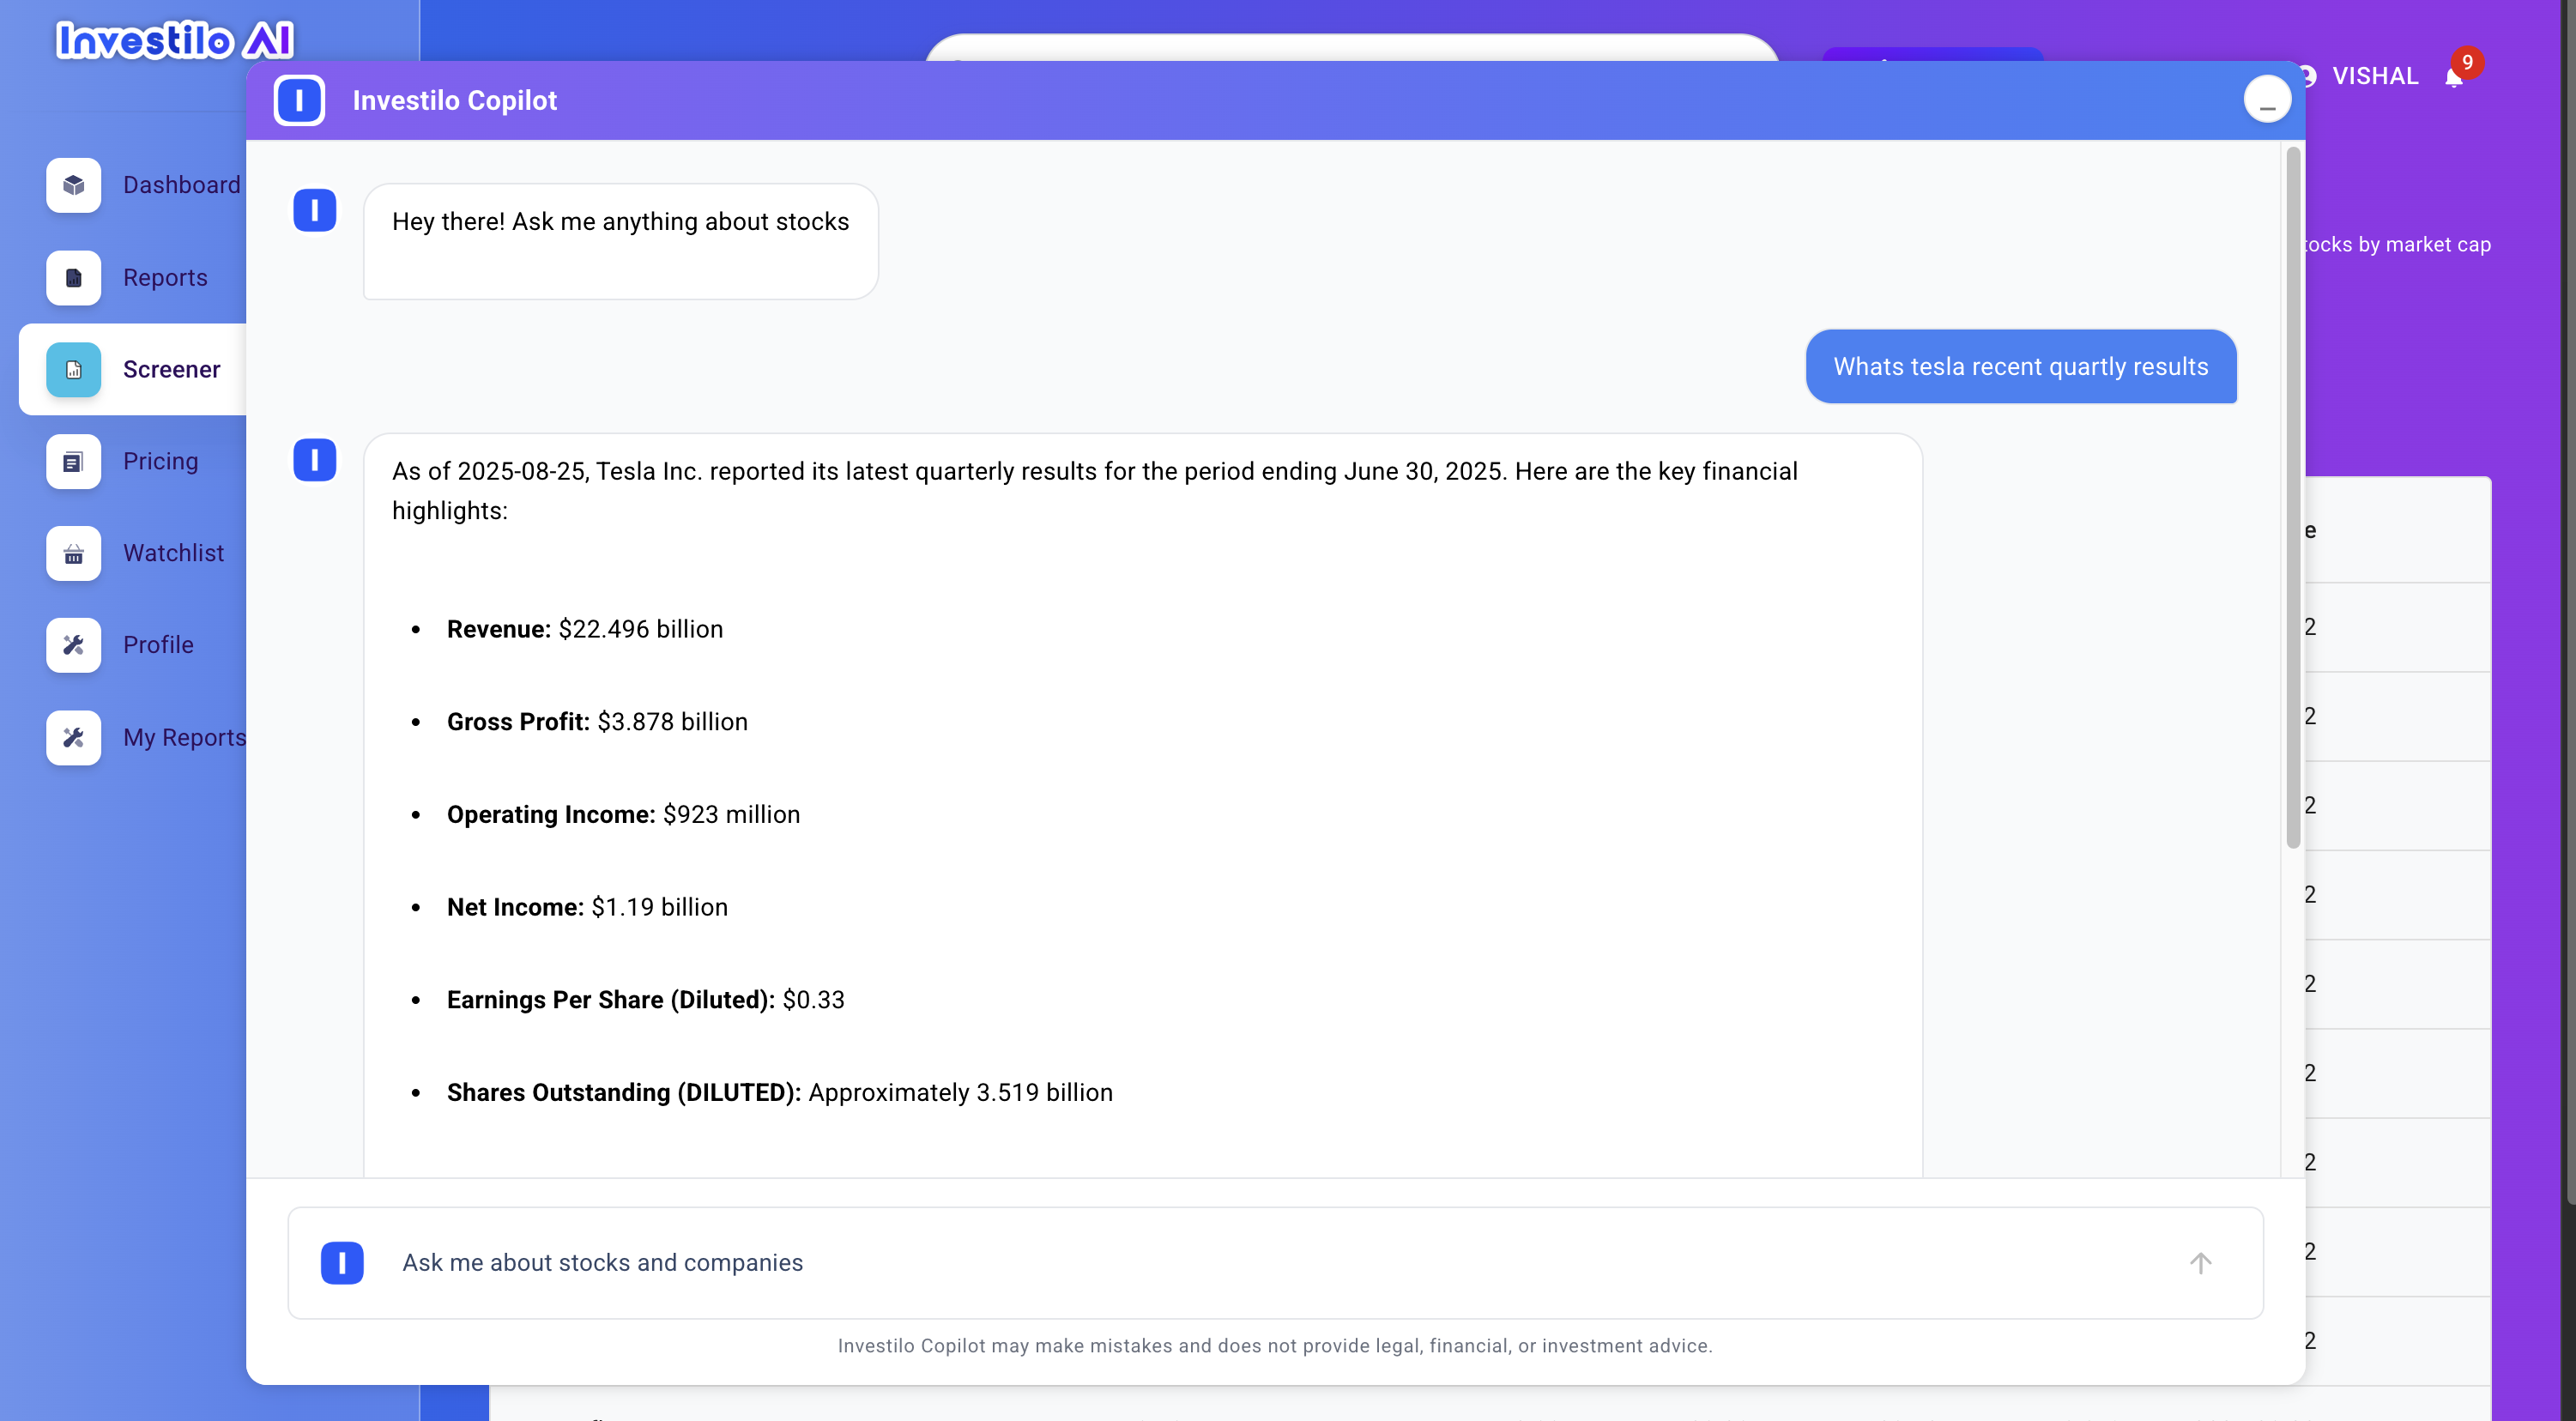Navigate to the Watchlist section
Screen dimensions: 2576x1421
(173, 553)
